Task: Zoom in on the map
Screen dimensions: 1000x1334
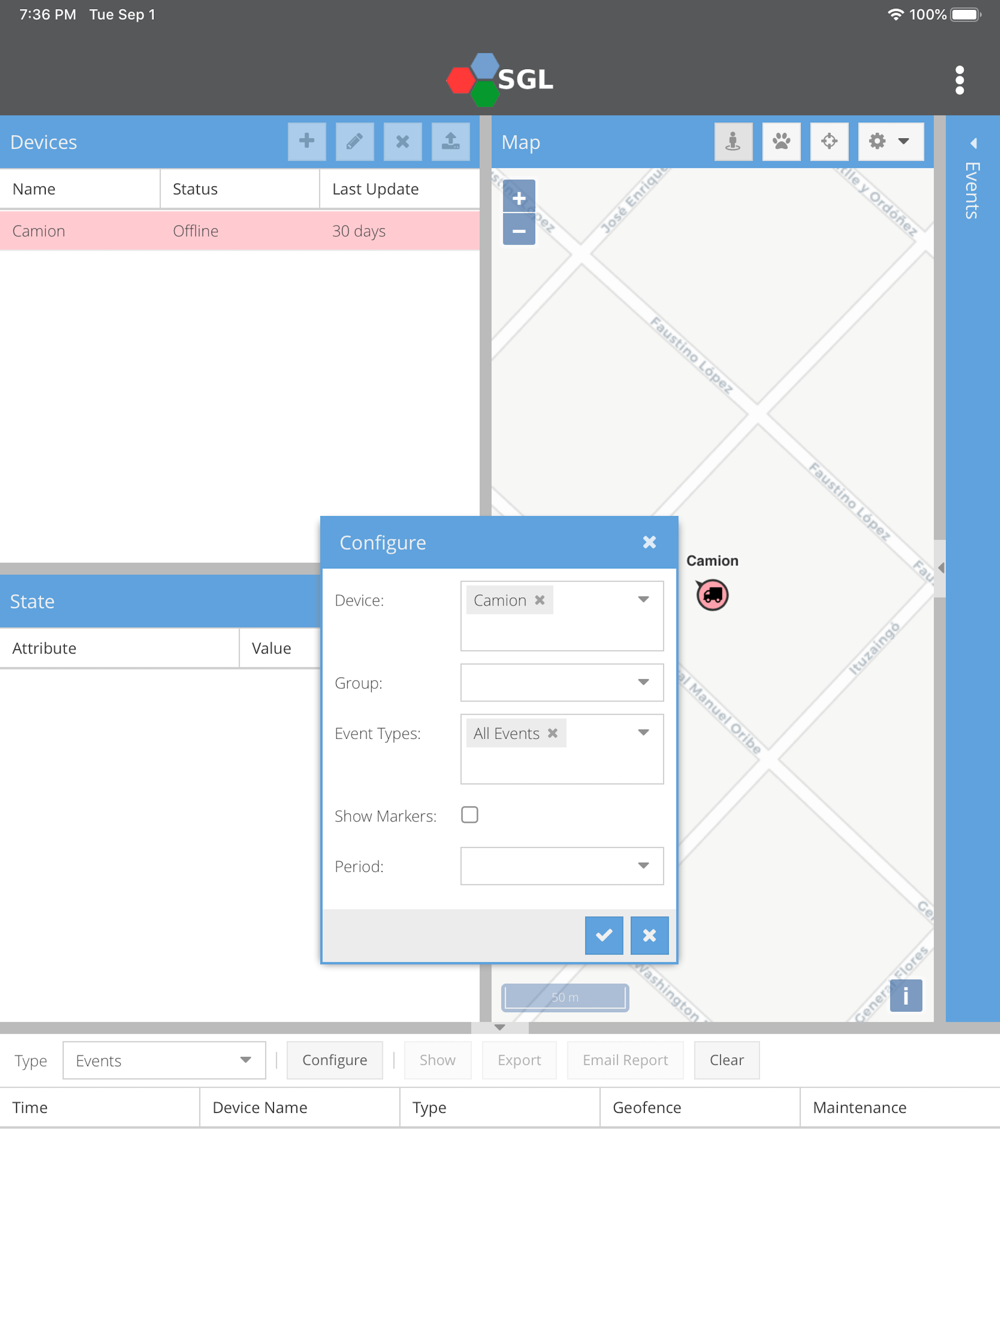Action: (519, 197)
